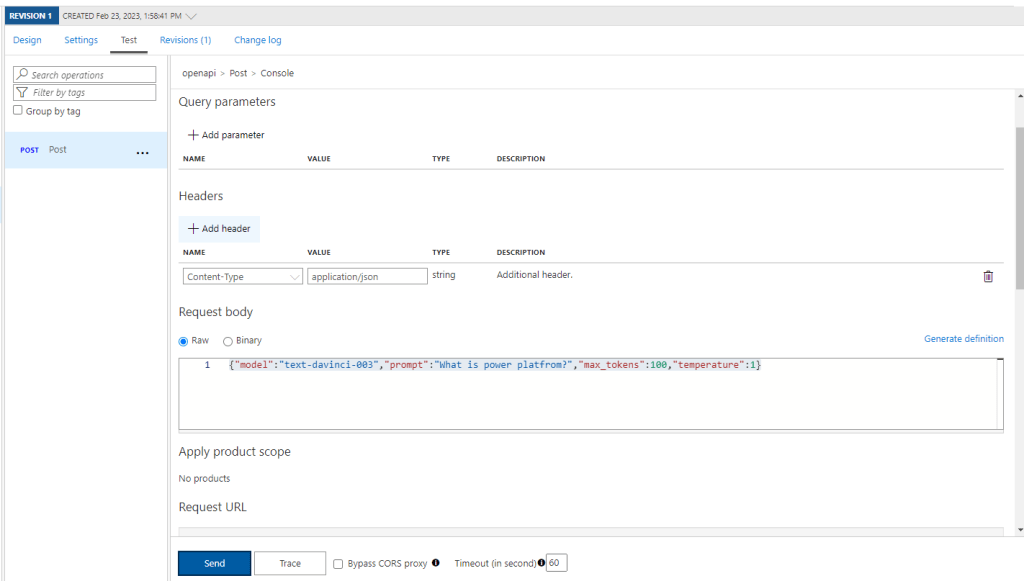Click the search operations magnifier icon
The width and height of the screenshot is (1024, 581).
coord(22,75)
